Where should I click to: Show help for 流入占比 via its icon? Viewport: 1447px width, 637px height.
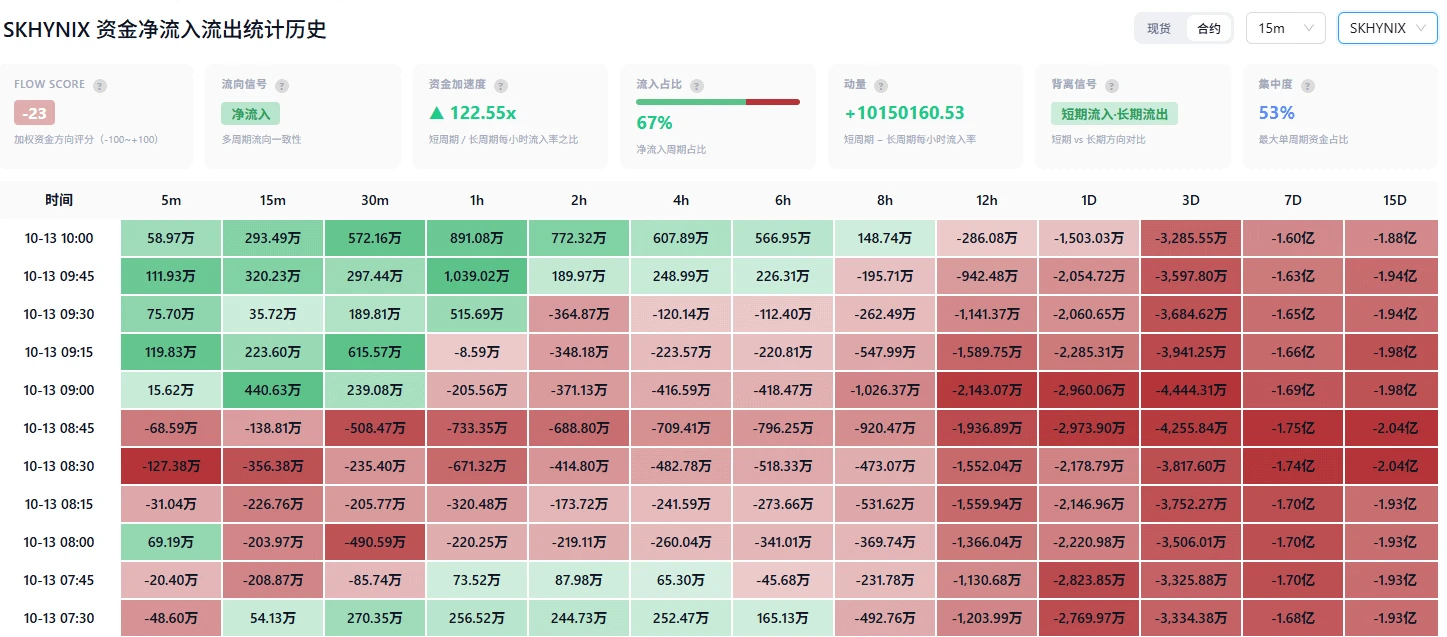pyautogui.click(x=697, y=86)
